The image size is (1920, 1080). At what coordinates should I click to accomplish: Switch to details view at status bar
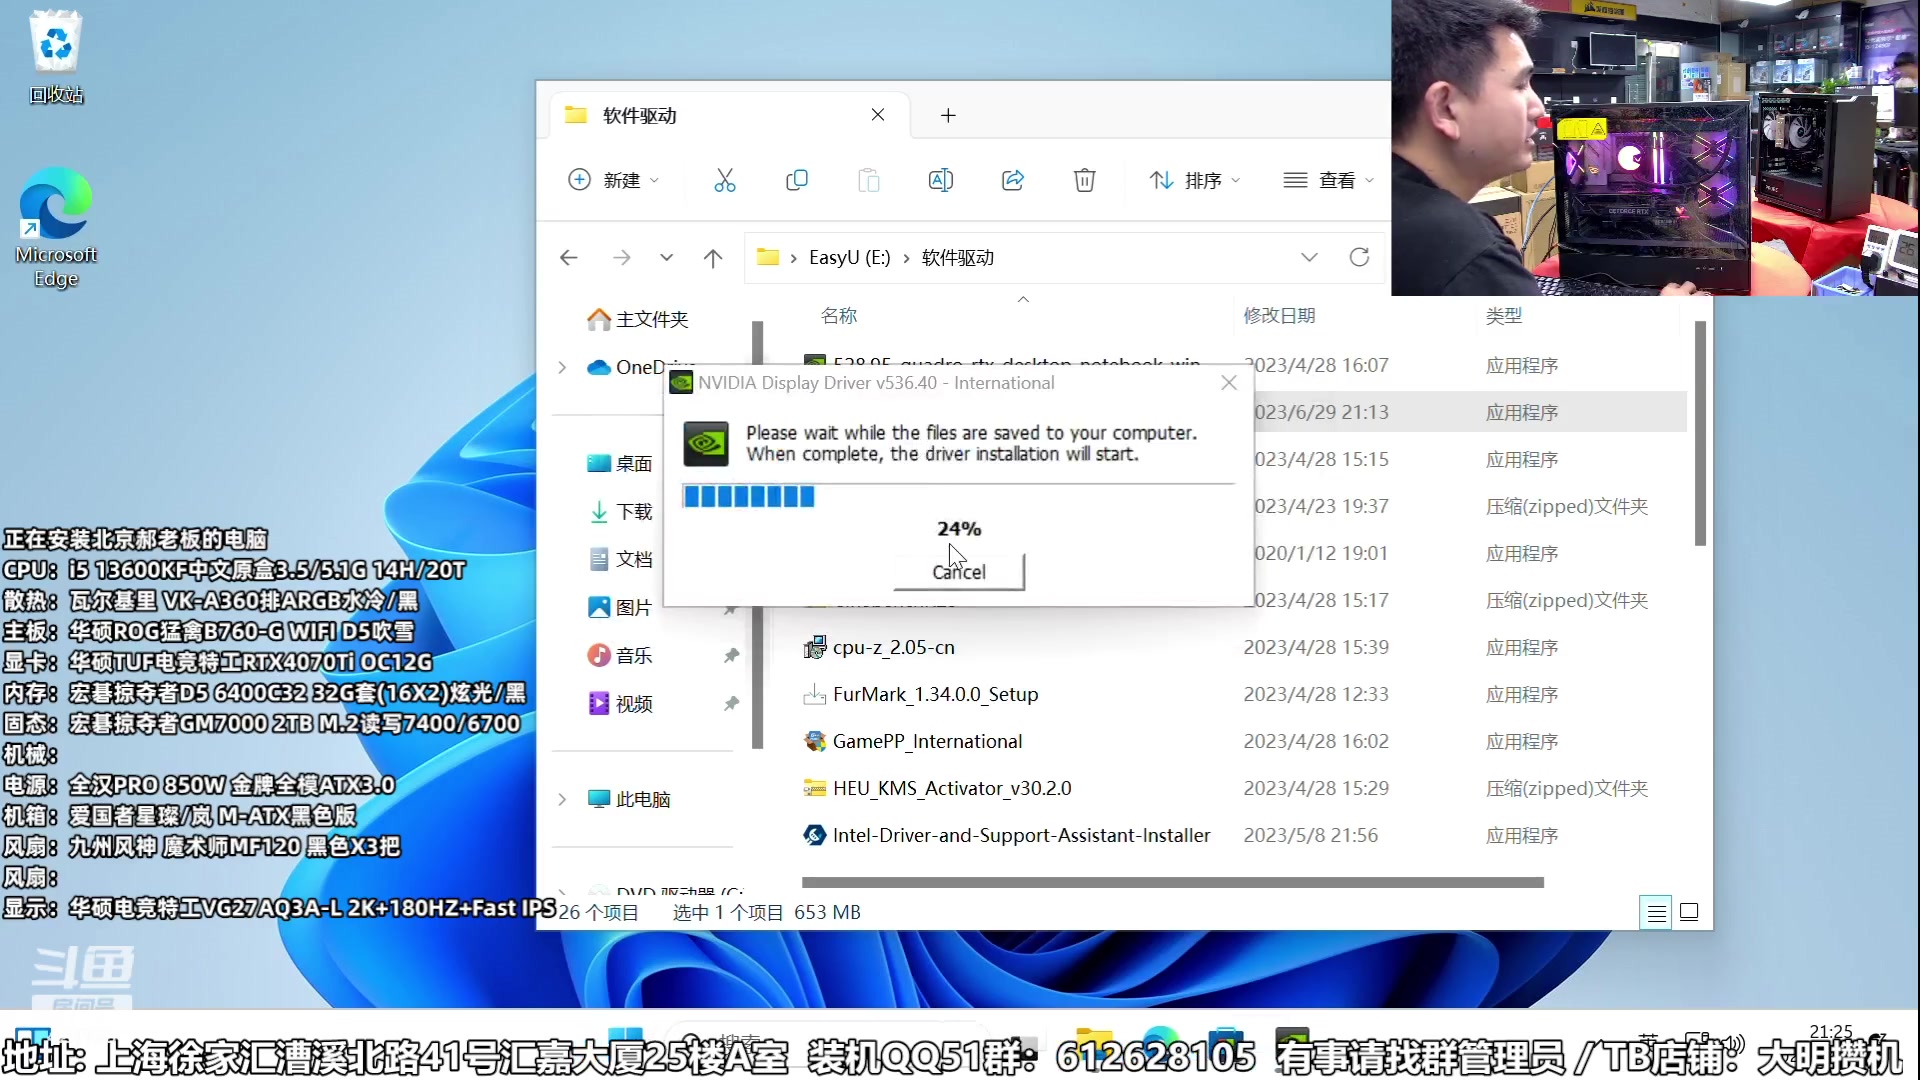click(x=1656, y=912)
